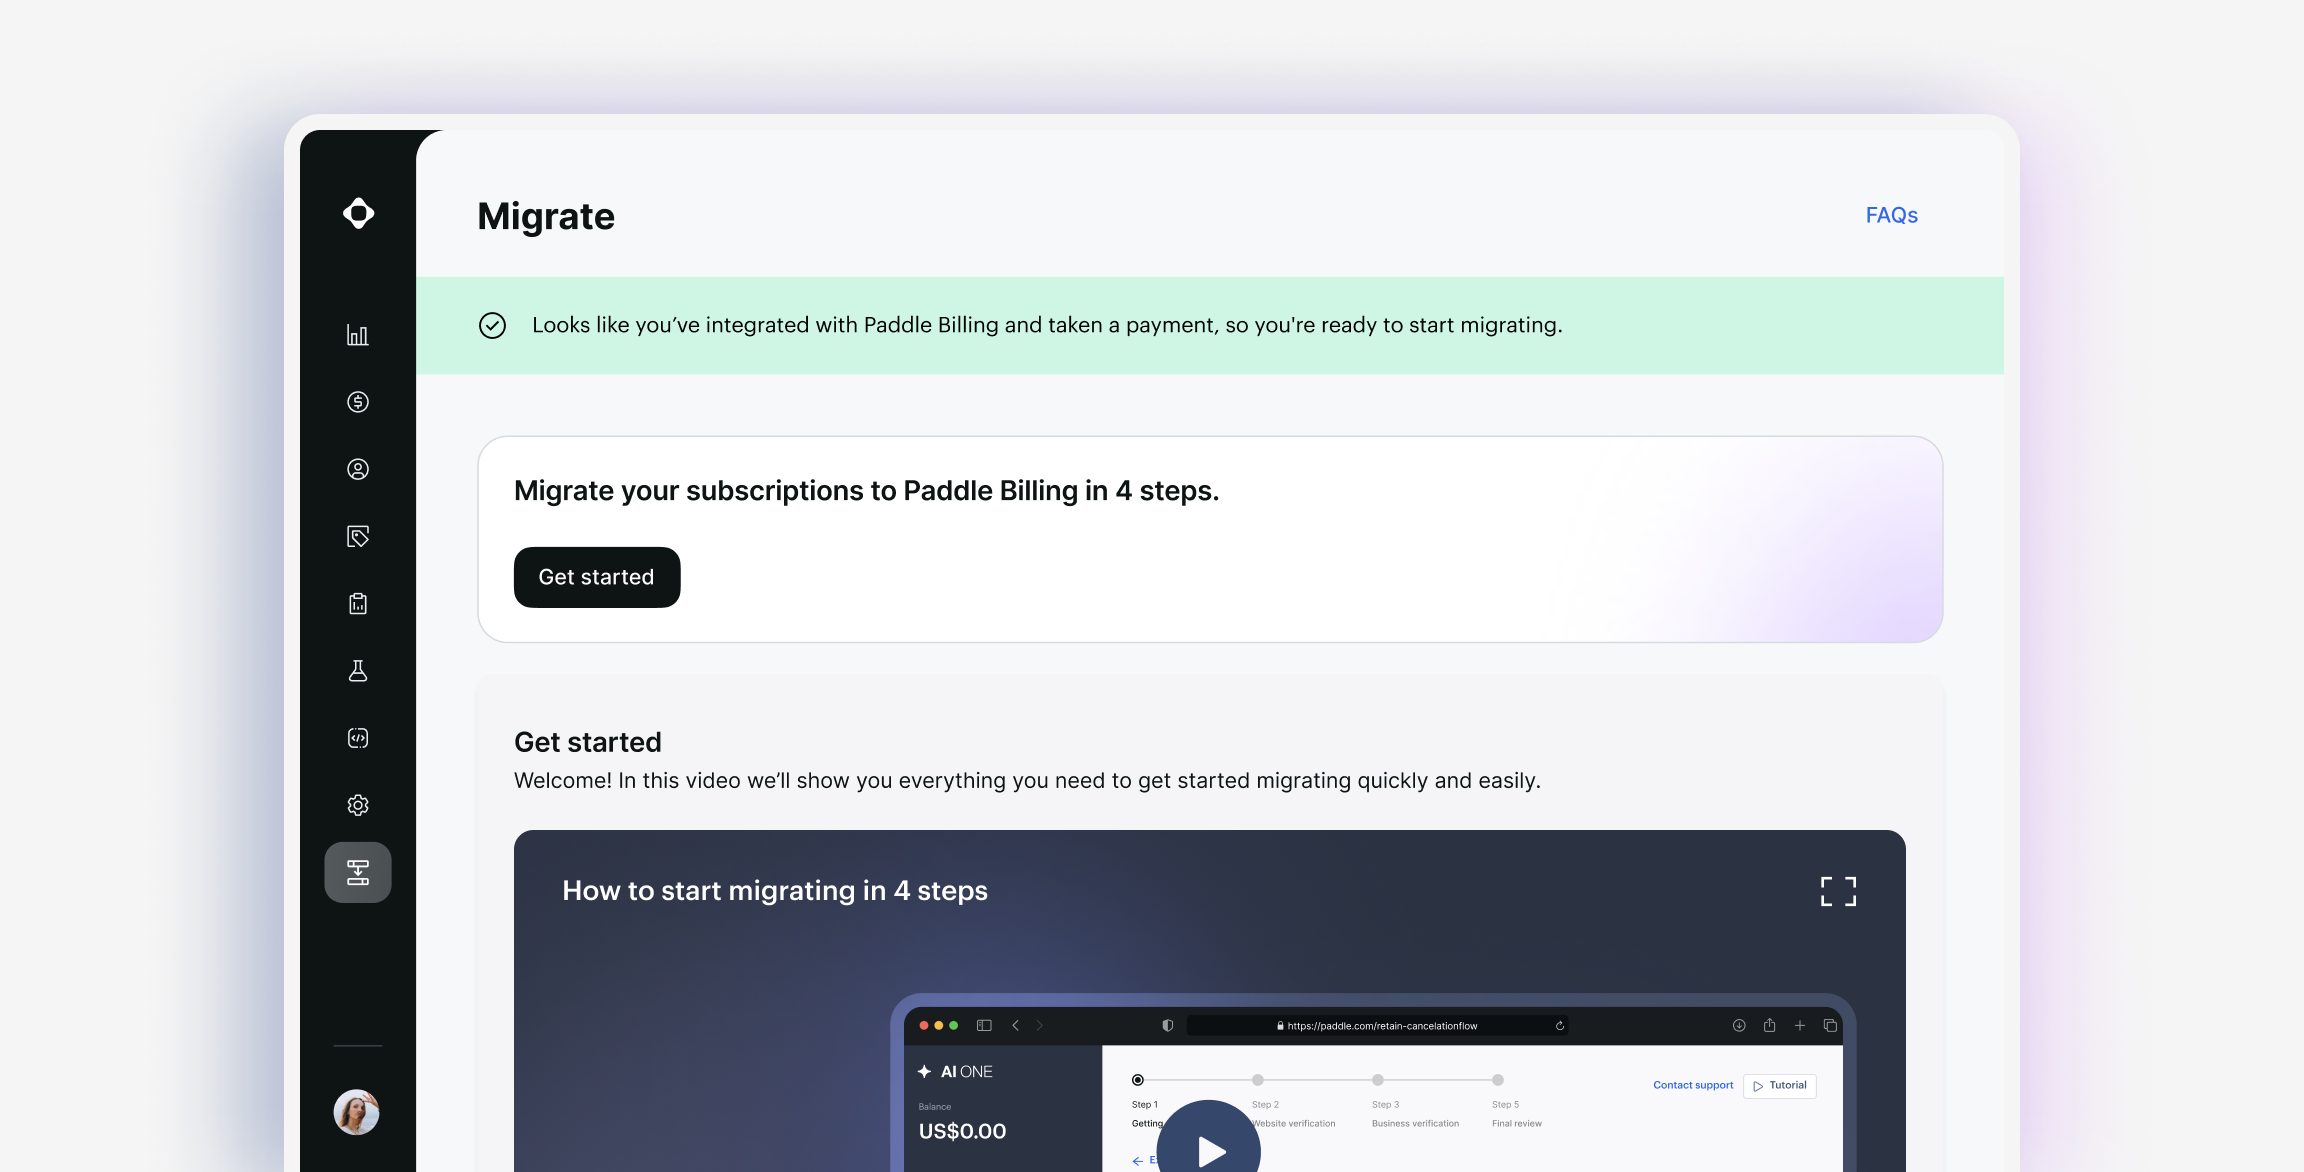Select the Step 1 progress marker in video preview

1137,1080
